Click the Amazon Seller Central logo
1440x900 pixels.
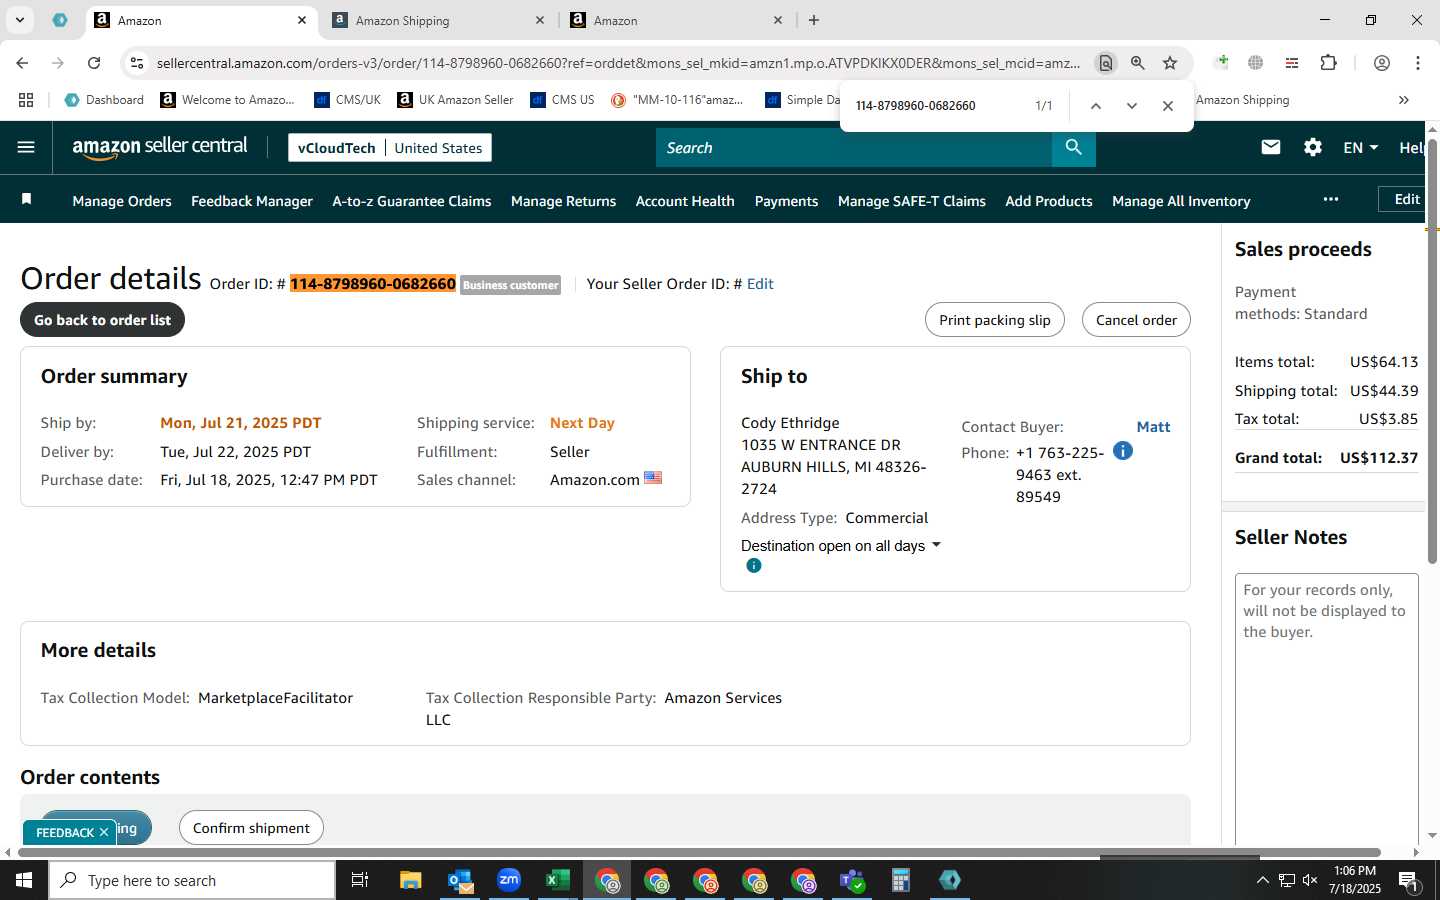[x=160, y=147]
